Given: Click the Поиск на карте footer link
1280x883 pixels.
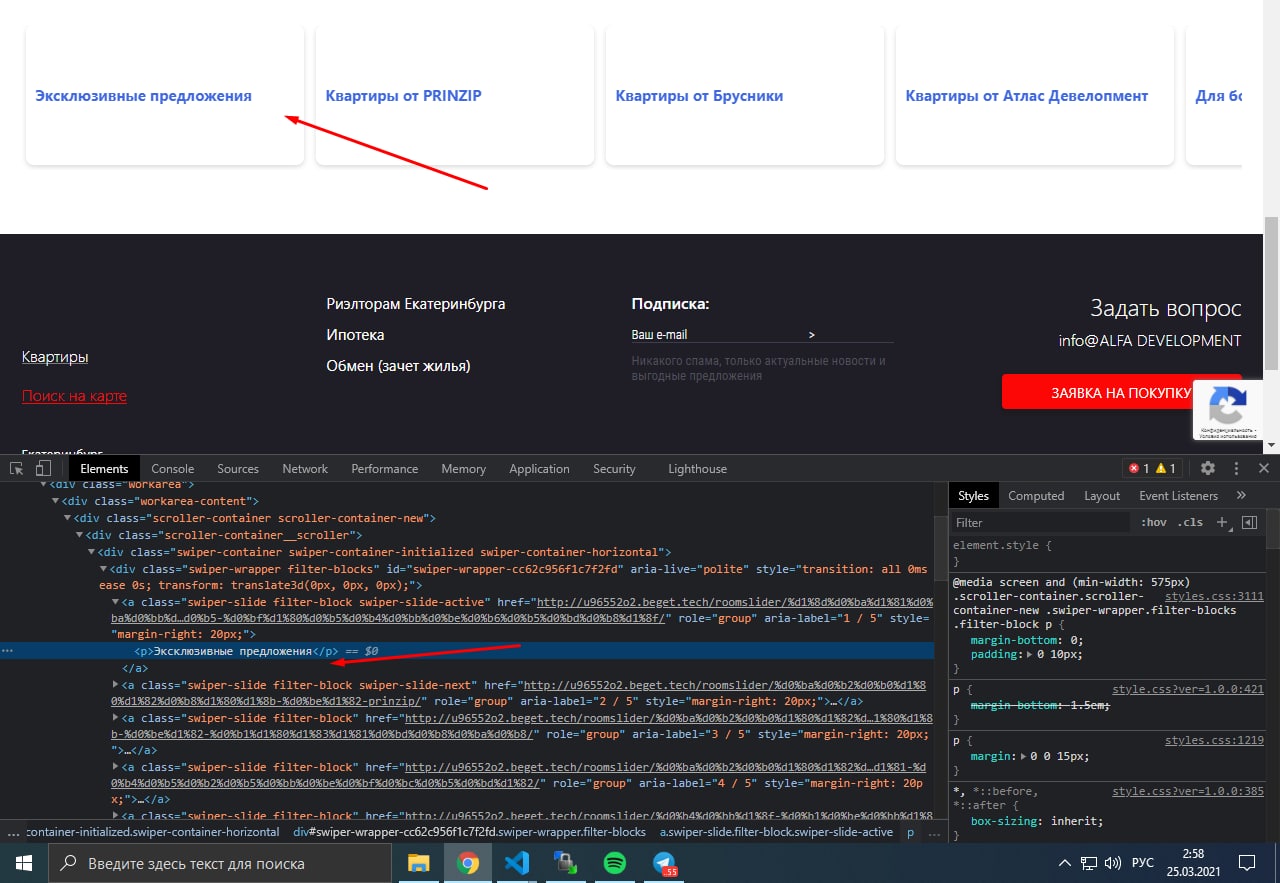Looking at the screenshot, I should pyautogui.click(x=74, y=396).
